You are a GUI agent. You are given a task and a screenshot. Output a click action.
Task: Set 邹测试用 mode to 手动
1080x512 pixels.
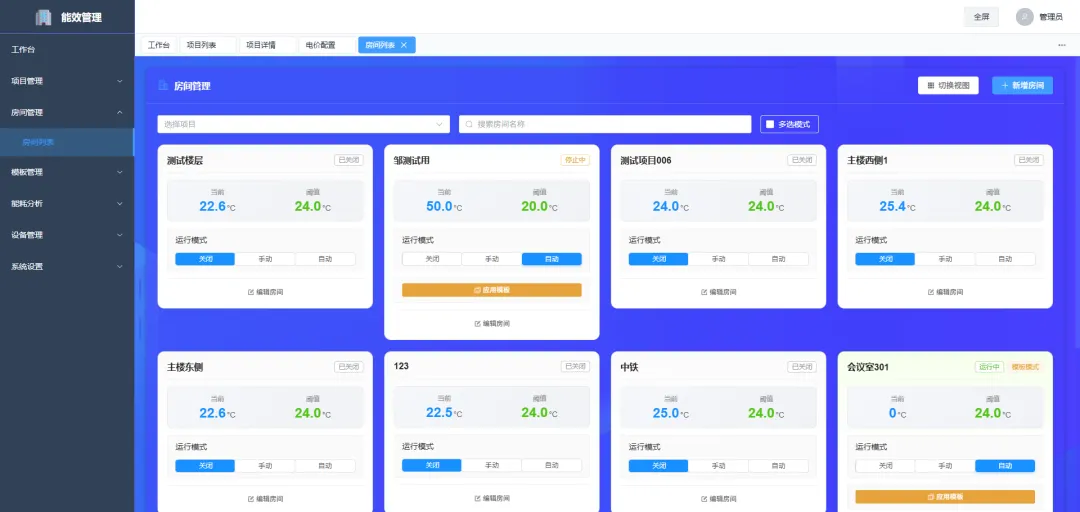point(492,259)
